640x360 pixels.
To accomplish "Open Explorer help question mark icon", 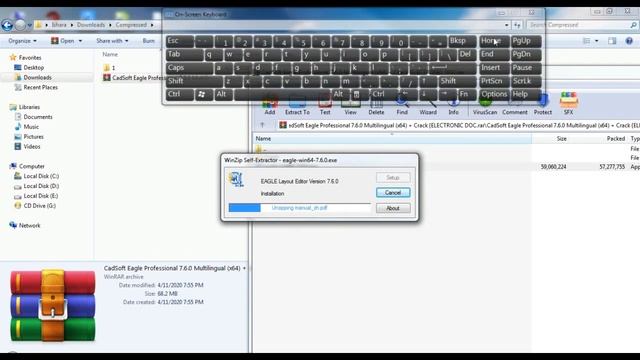I will pos(629,41).
